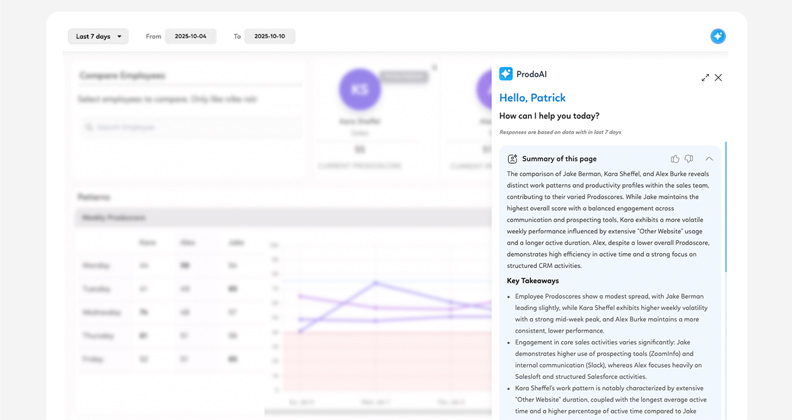The width and height of the screenshot is (792, 420).
Task: Remove the KS employee card with its X
Action: pyautogui.click(x=434, y=67)
